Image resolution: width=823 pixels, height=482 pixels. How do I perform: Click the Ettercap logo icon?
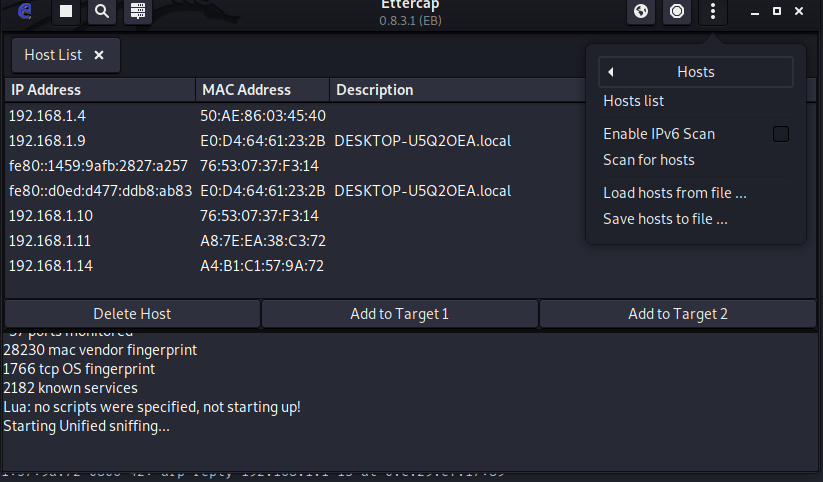coord(25,11)
